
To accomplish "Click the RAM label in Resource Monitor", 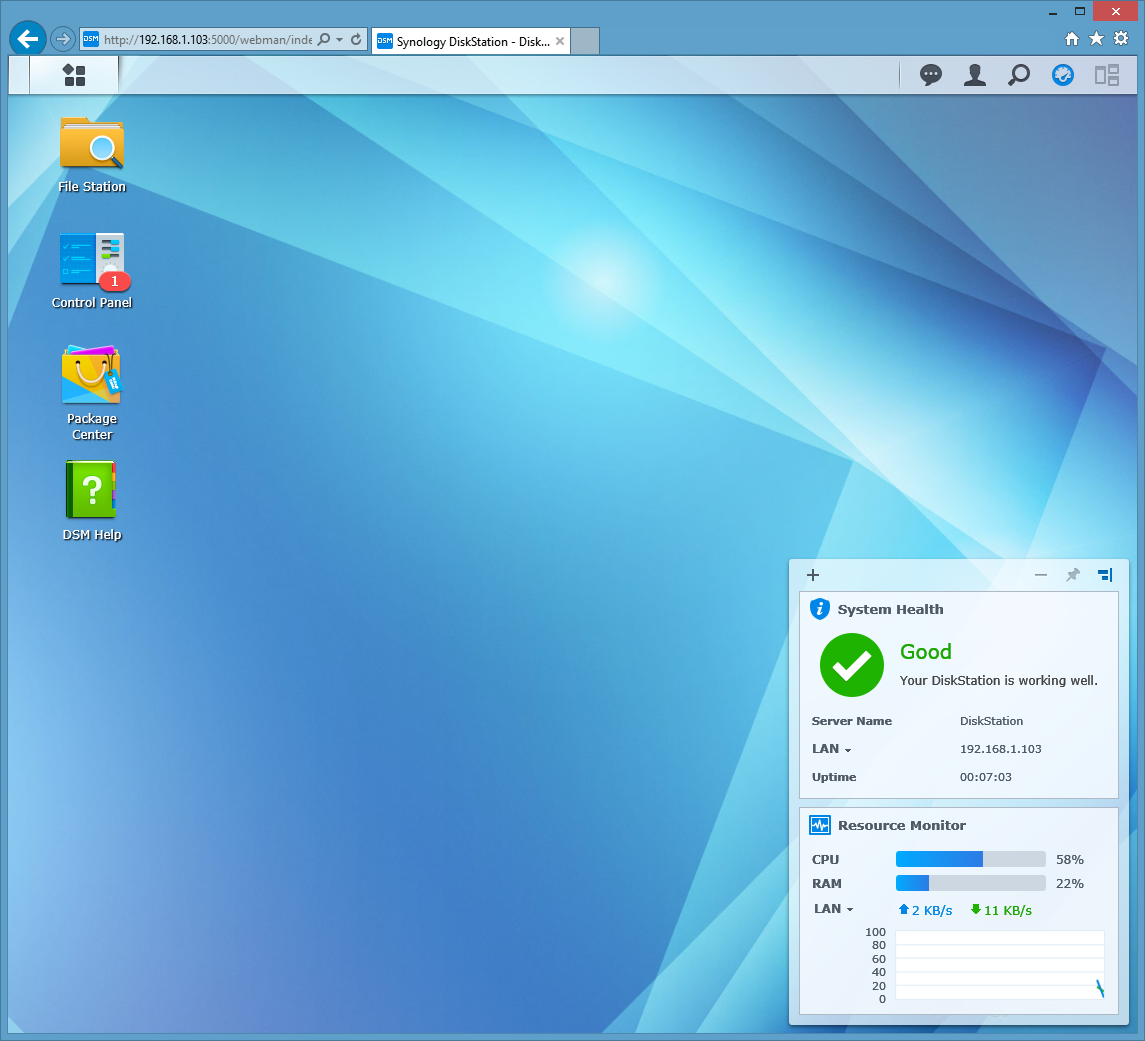I will tap(827, 884).
